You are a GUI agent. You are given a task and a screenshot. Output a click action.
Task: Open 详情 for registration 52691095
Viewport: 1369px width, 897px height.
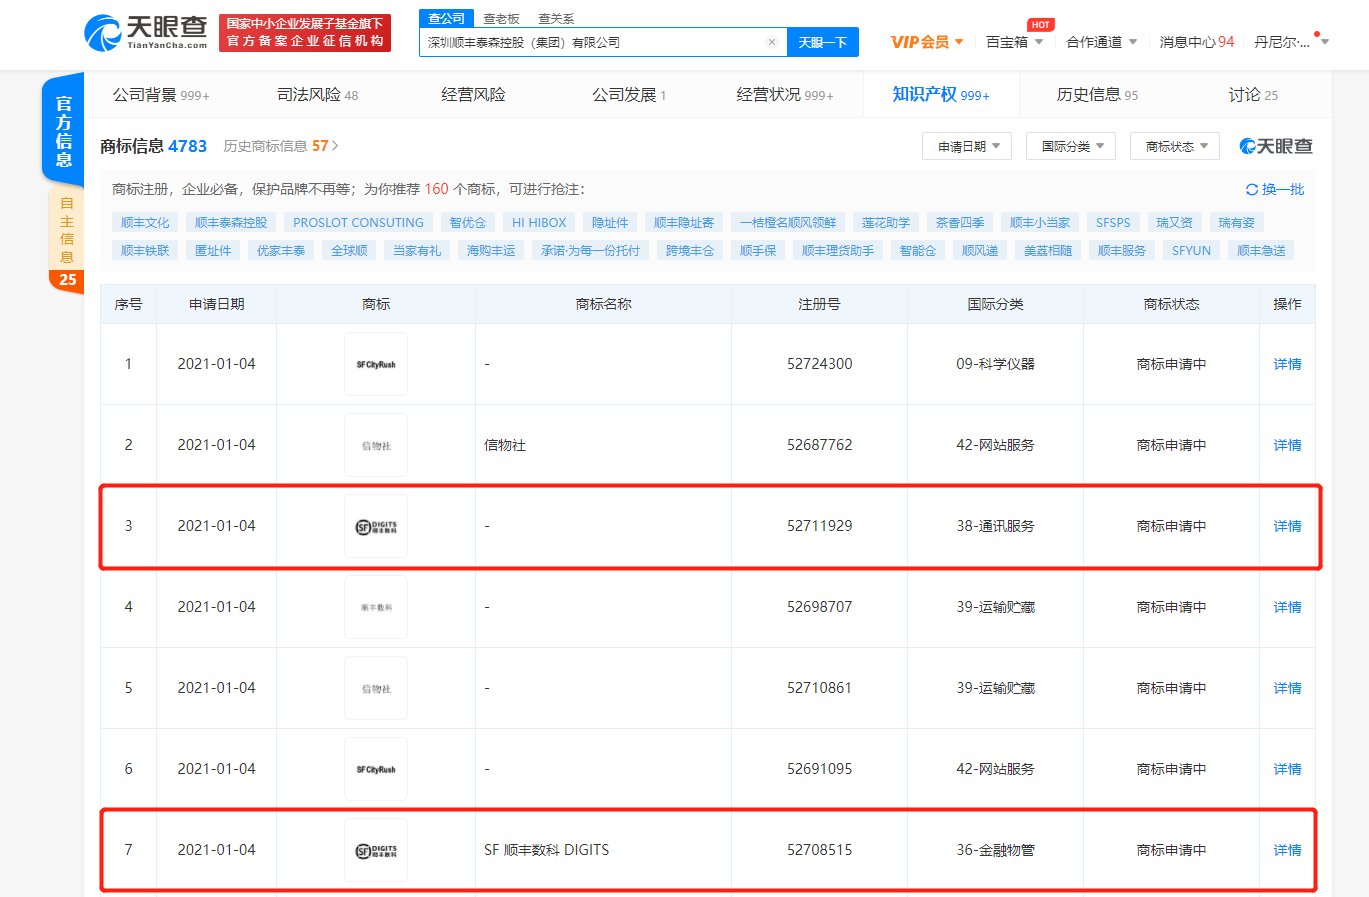tap(1287, 769)
